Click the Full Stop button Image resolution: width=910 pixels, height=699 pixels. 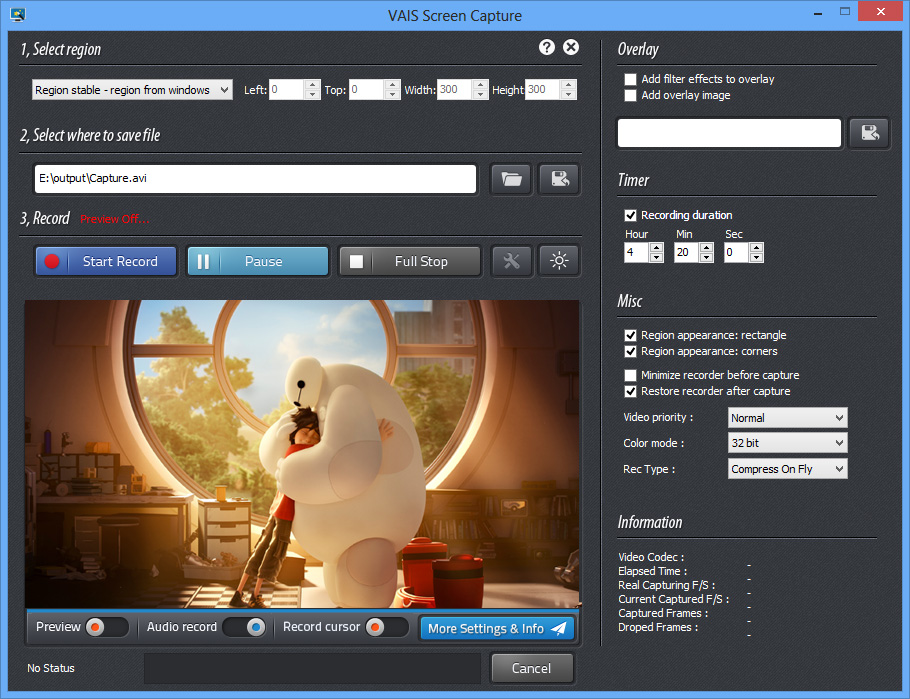[410, 261]
